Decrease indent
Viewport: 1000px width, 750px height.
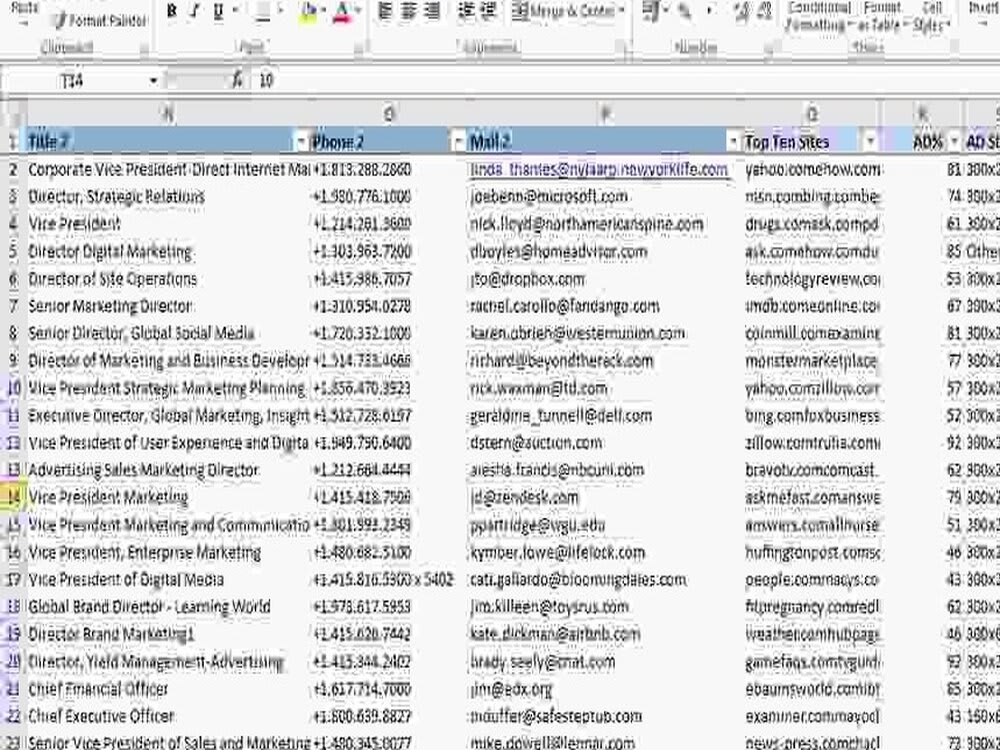tap(466, 11)
